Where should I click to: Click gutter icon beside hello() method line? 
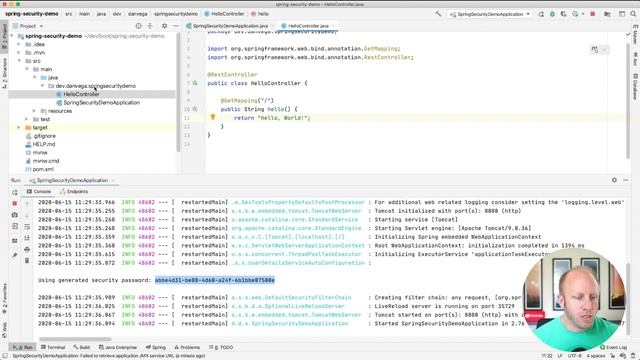195,109
